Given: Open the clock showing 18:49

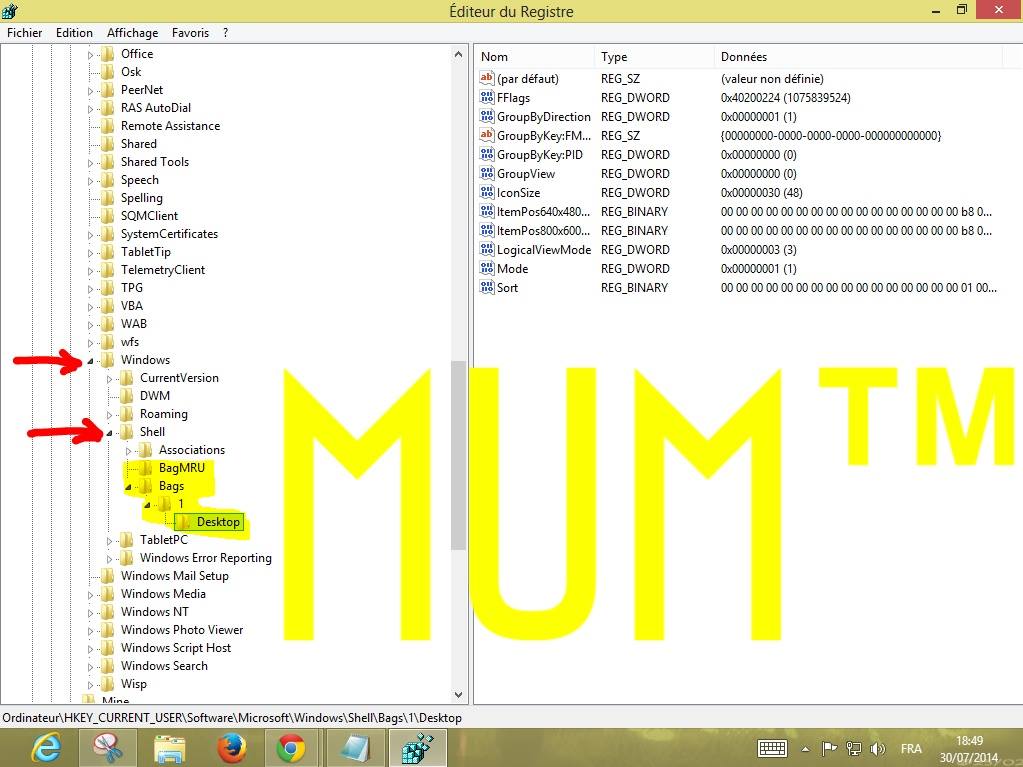Looking at the screenshot, I should (x=969, y=749).
